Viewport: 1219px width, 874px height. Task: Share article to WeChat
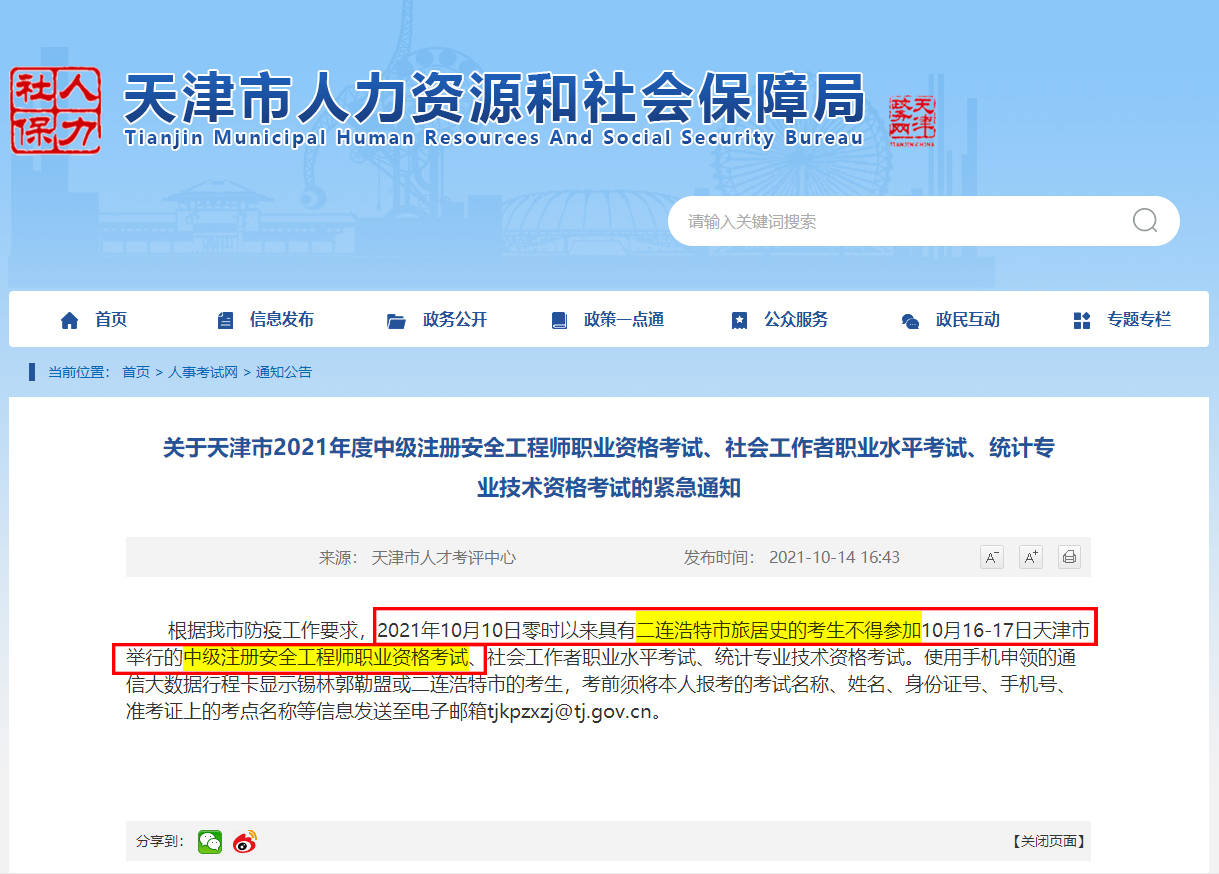[209, 842]
